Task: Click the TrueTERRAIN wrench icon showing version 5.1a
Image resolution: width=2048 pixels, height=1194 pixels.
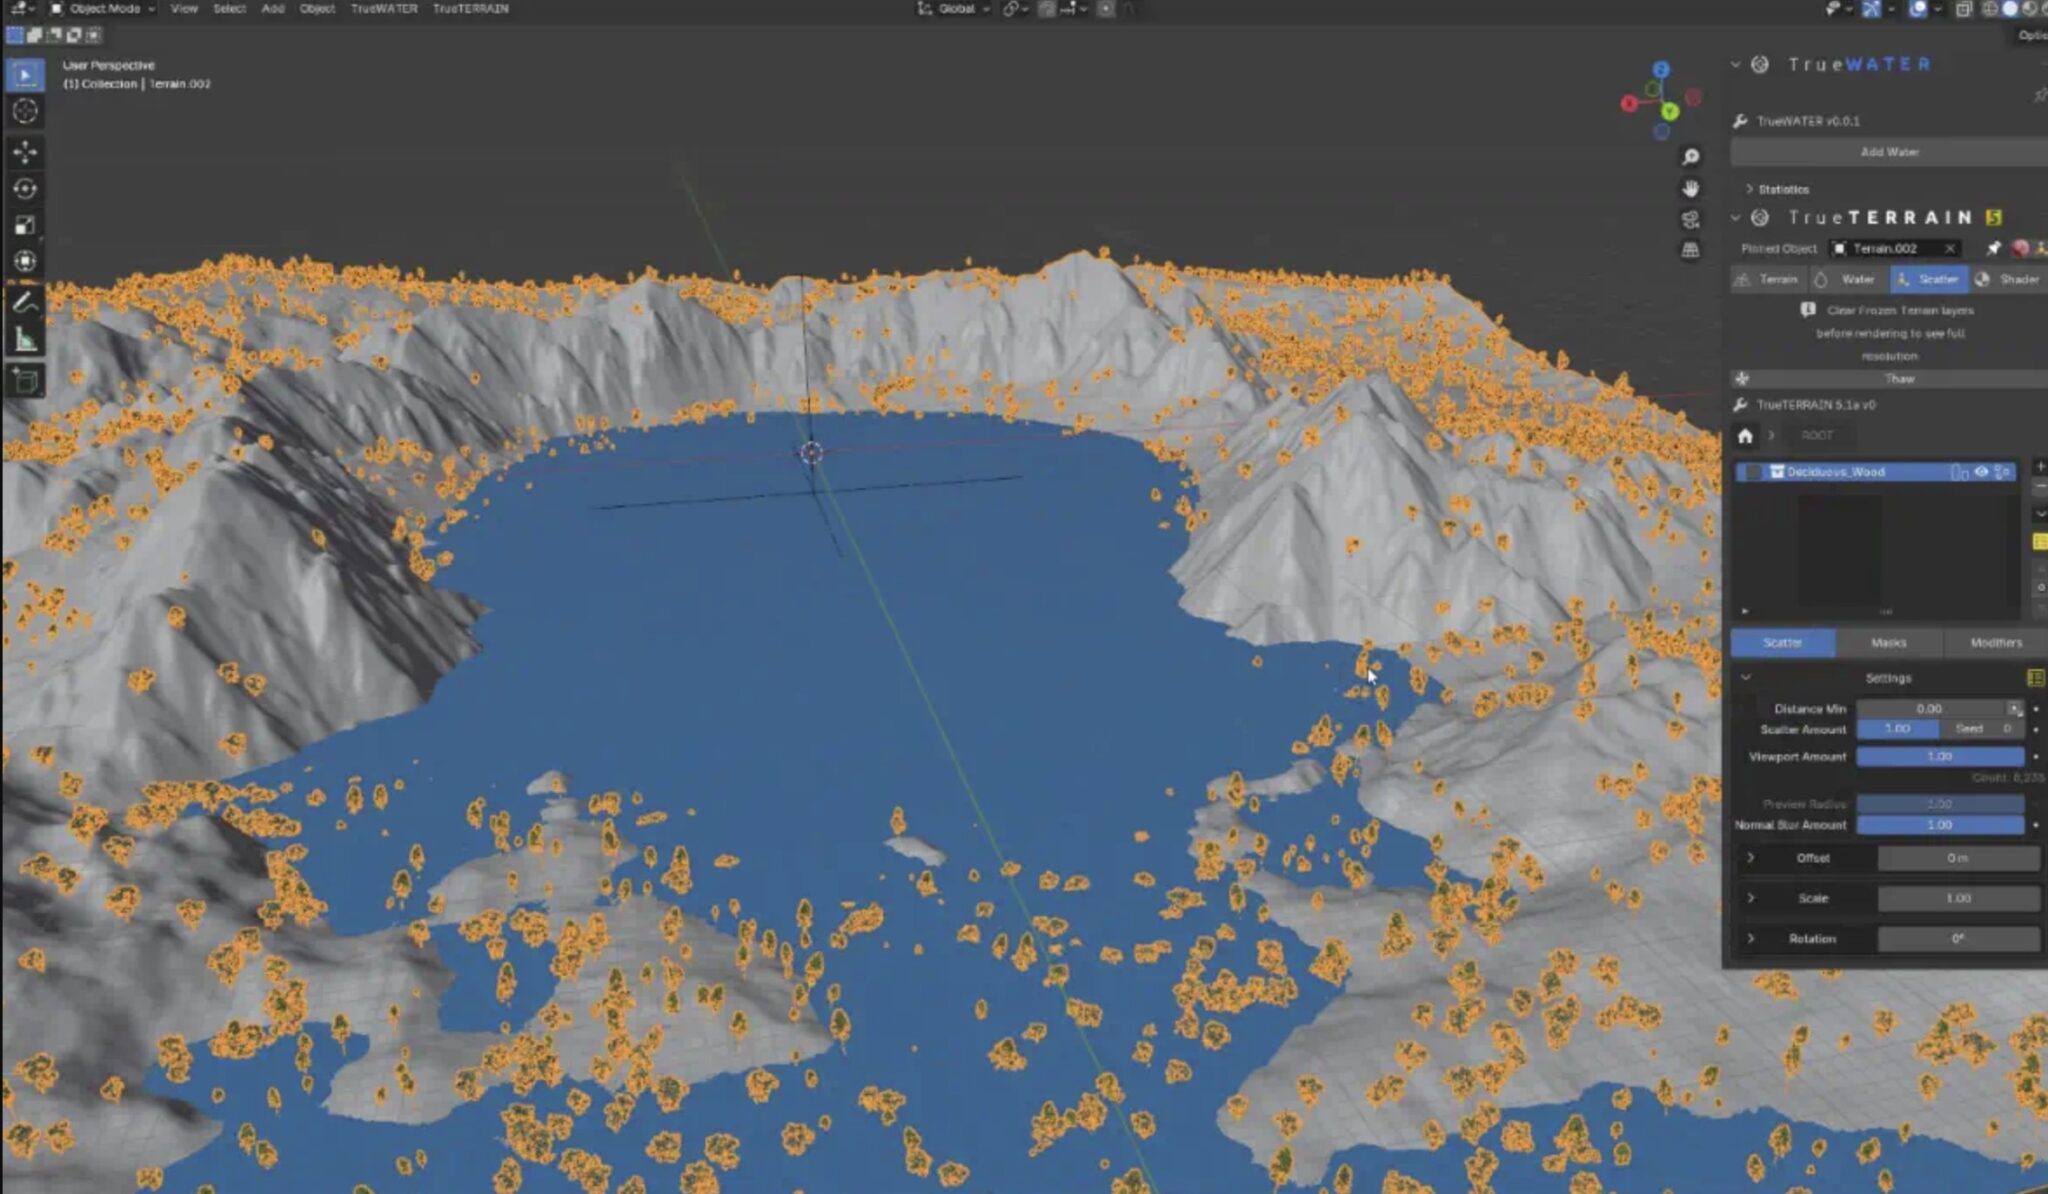Action: tap(1740, 404)
